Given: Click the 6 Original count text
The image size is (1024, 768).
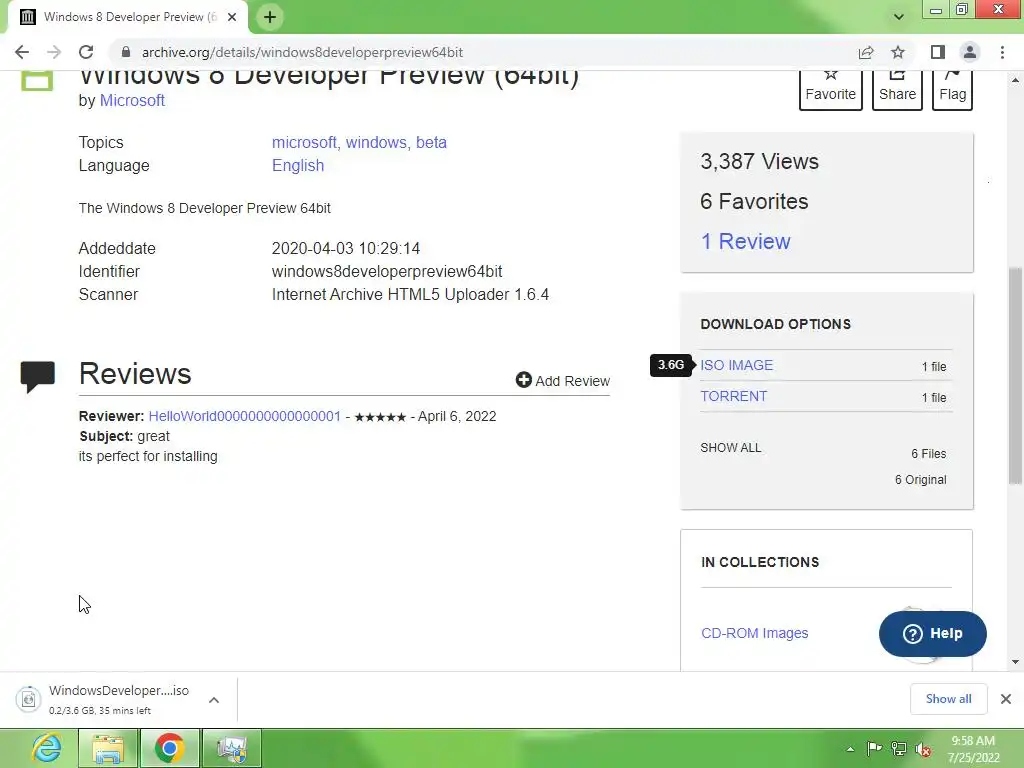Looking at the screenshot, I should pos(921,480).
